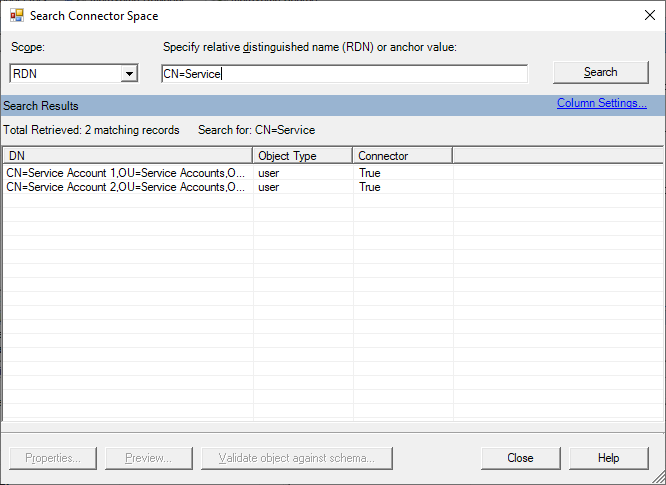
Task: Click the RDN or anchor value text field
Action: (x=344, y=73)
